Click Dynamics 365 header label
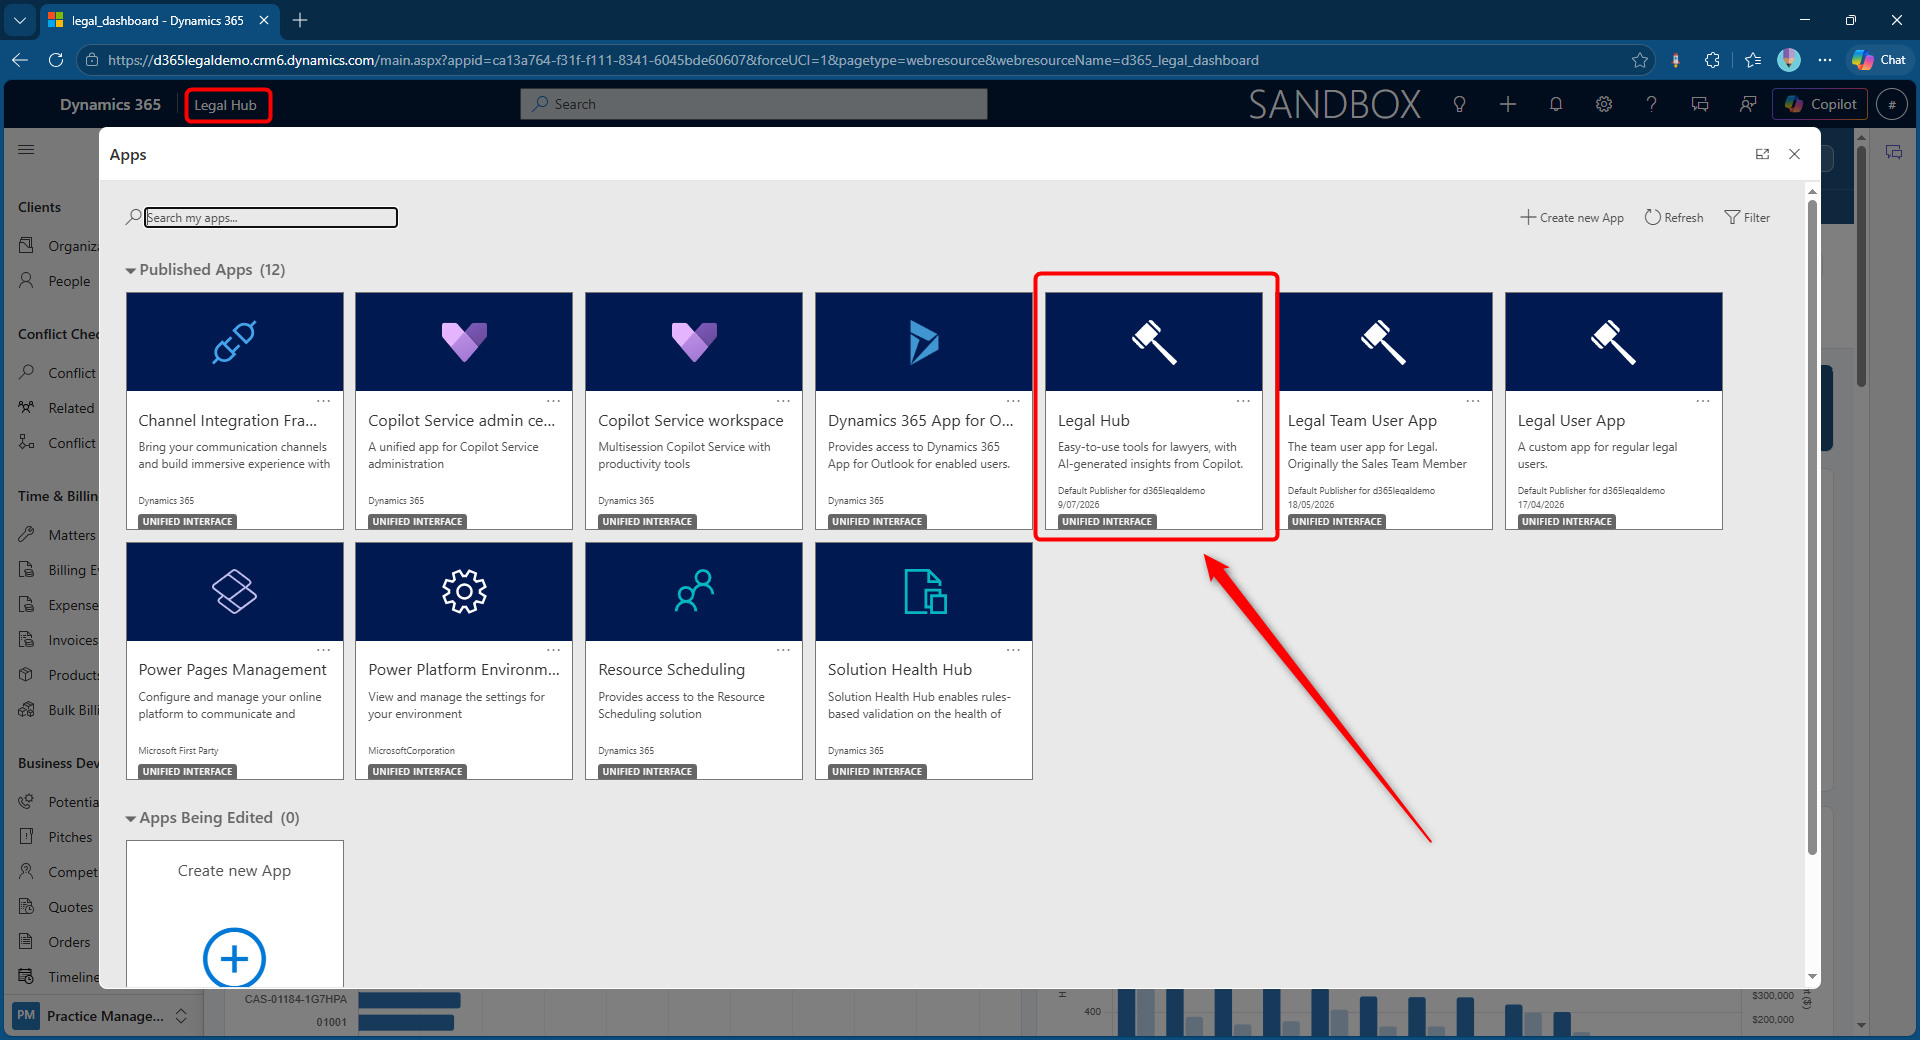This screenshot has height=1040, width=1920. click(110, 104)
